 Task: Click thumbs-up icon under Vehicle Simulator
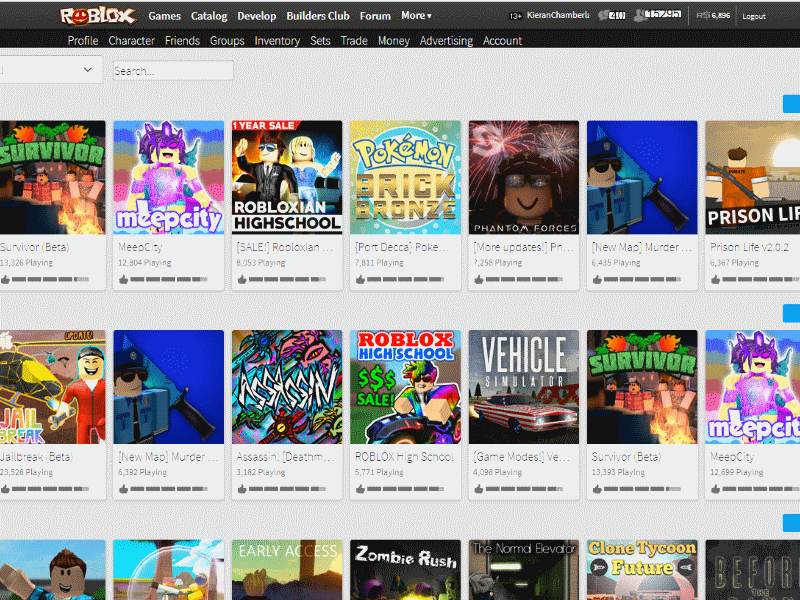(x=478, y=487)
